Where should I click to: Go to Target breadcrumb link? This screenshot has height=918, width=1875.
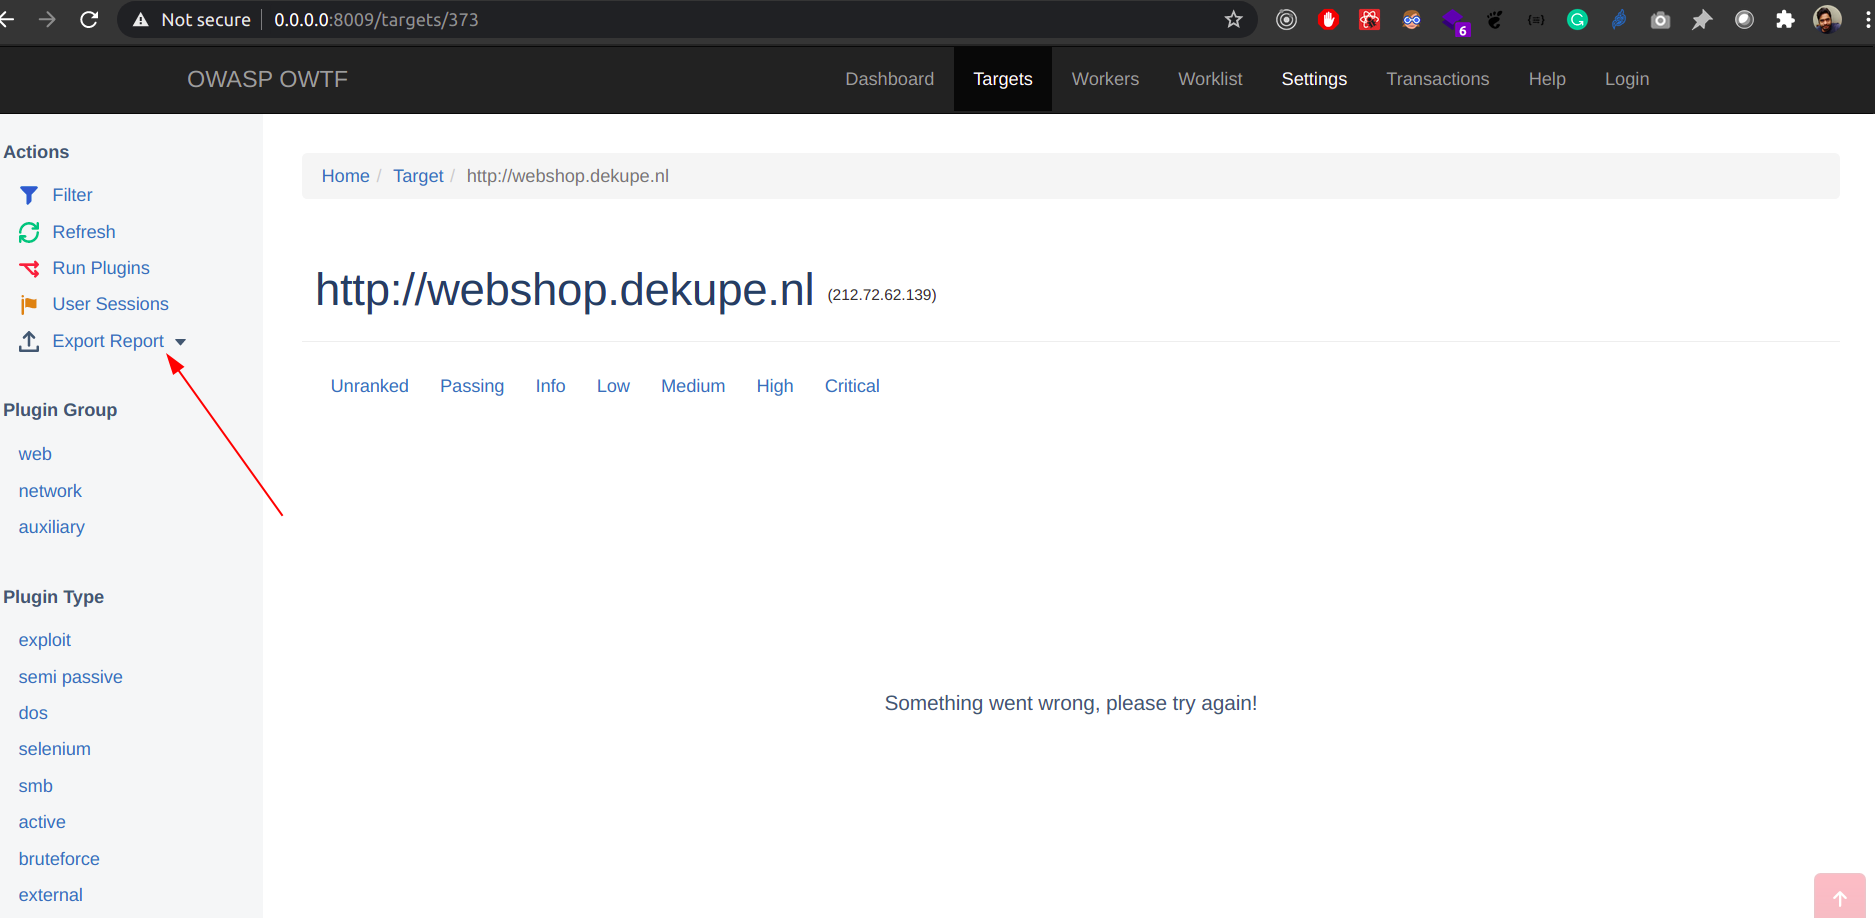pos(418,176)
